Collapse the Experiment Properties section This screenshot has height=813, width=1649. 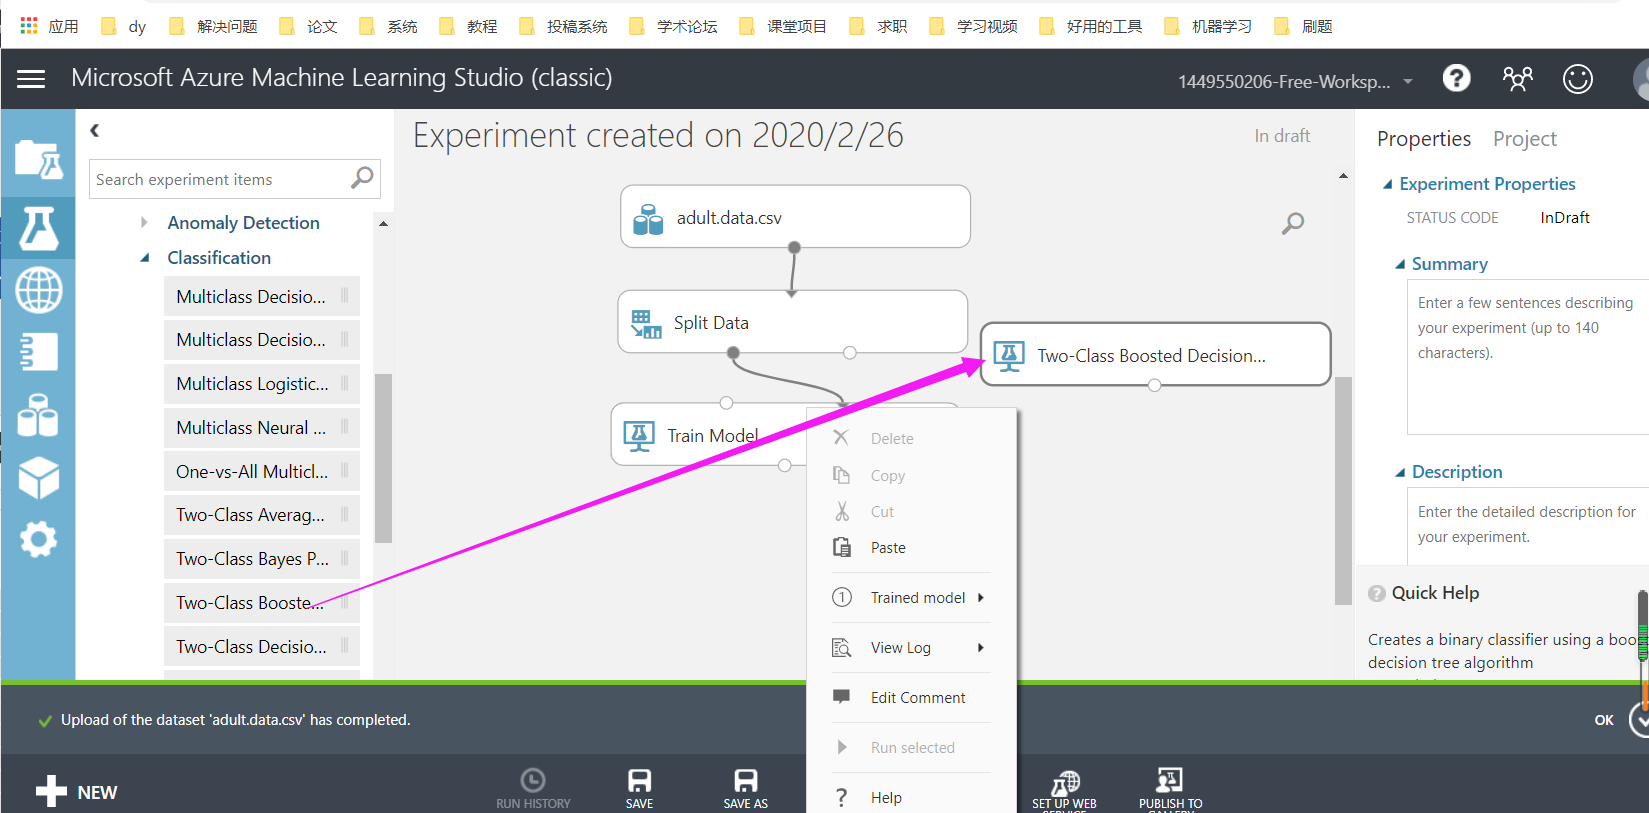tap(1387, 184)
